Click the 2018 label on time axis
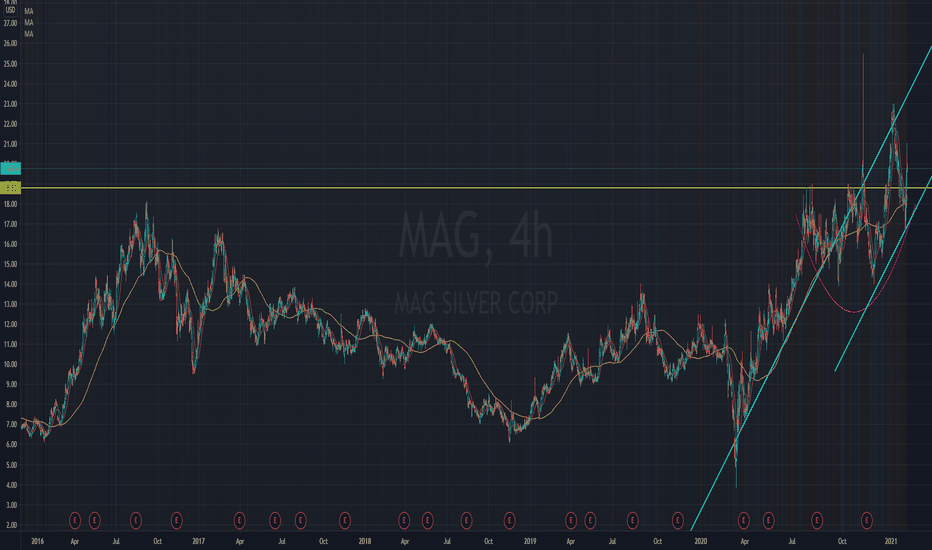 coord(364,541)
